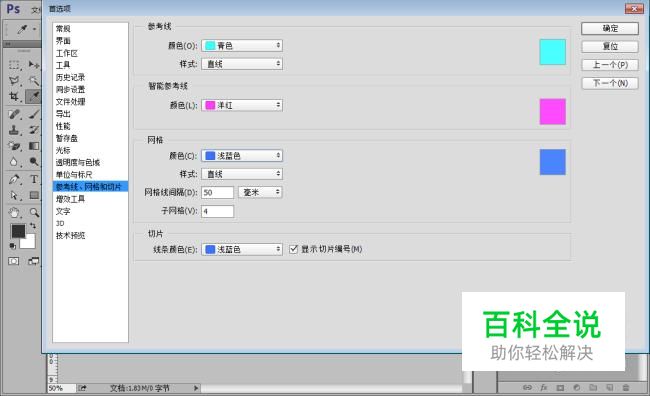The height and width of the screenshot is (396, 650).
Task: Click the add layer mask icon
Action: [x=560, y=388]
